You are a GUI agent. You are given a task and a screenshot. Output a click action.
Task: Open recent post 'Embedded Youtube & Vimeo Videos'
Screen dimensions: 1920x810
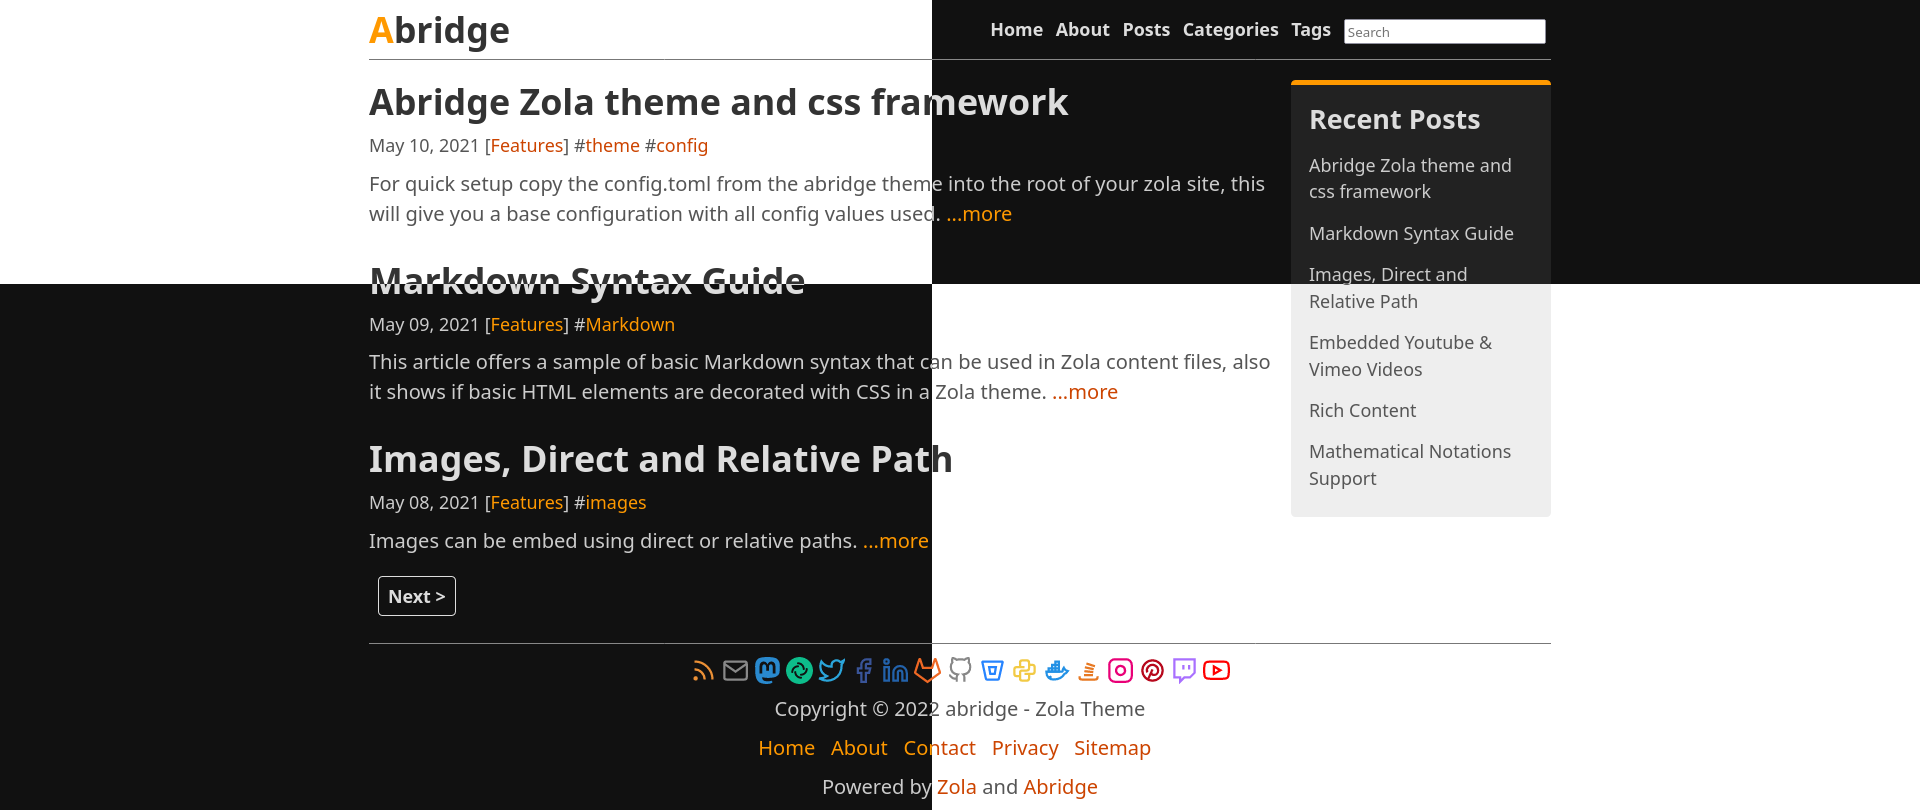click(x=1400, y=356)
